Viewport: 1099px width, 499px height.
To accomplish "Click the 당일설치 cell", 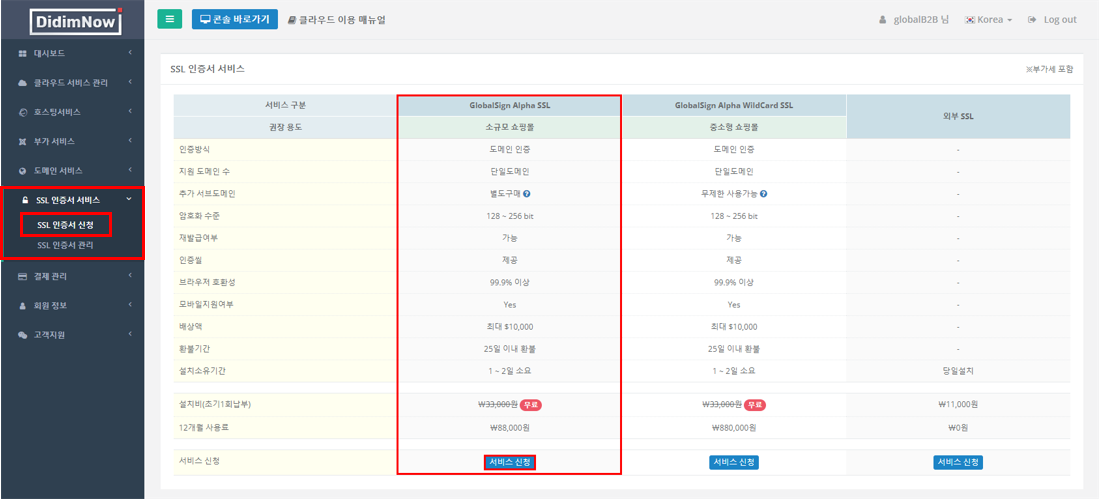I will 958,371.
